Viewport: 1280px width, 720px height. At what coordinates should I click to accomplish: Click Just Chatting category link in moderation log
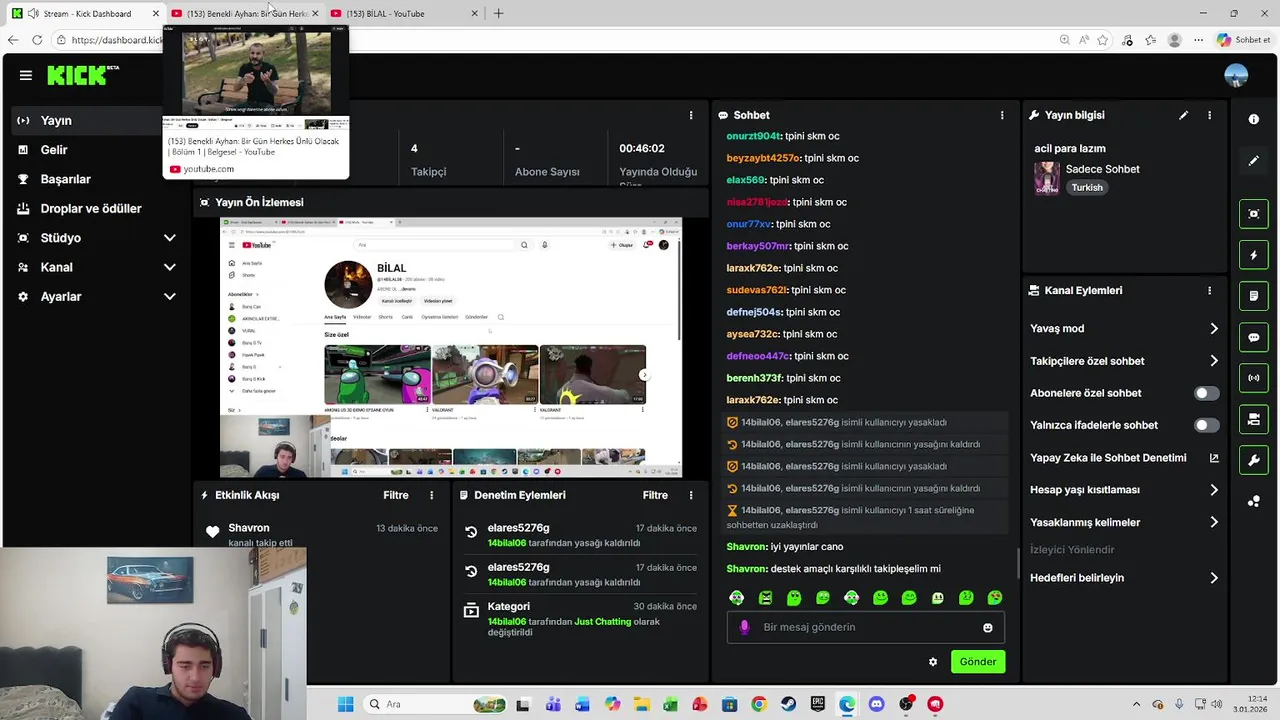(x=603, y=621)
